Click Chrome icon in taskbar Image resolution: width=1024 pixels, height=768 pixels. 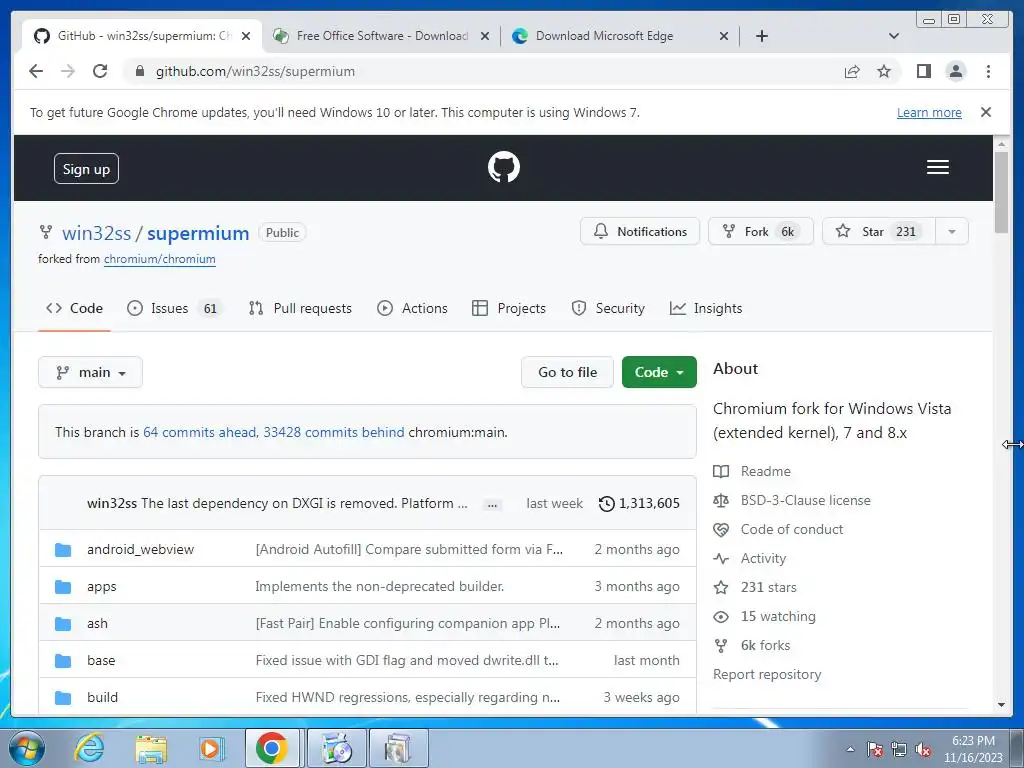272,748
